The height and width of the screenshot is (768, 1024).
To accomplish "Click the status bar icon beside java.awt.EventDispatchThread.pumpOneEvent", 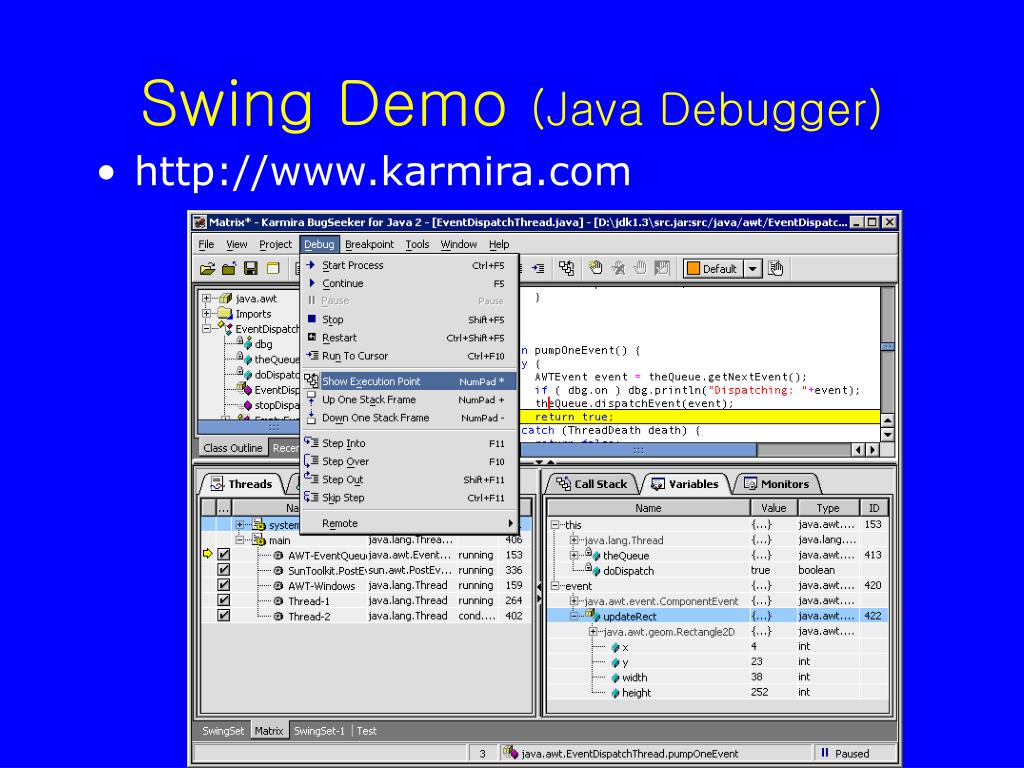I will [511, 753].
